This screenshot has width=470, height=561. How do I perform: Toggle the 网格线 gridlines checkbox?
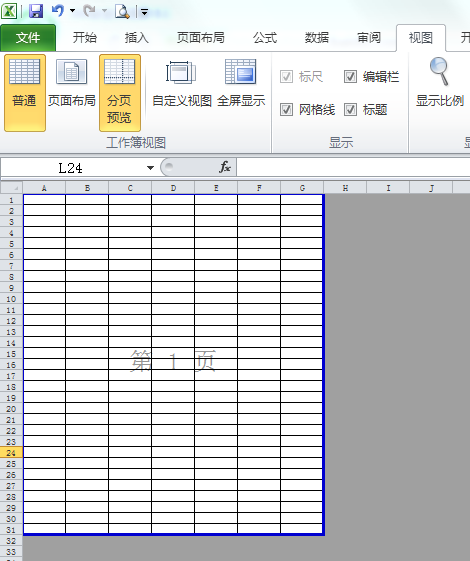pyautogui.click(x=286, y=109)
